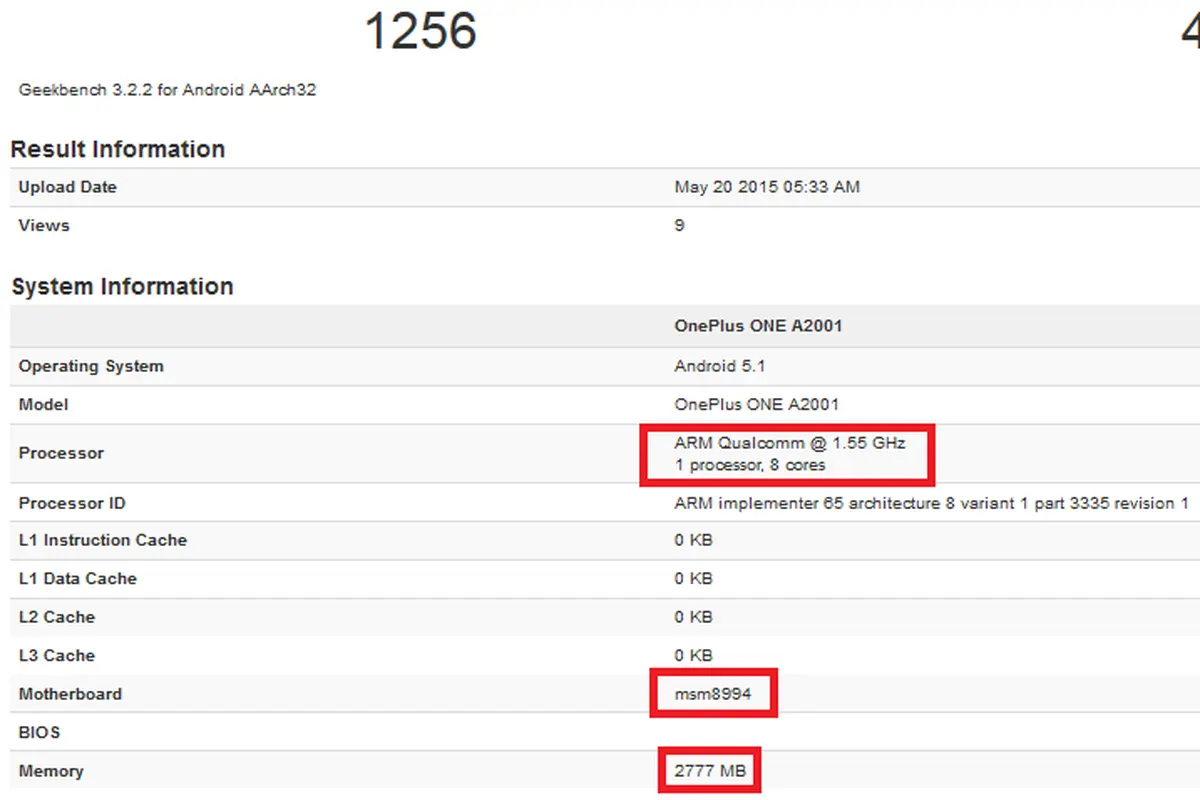Screen dimensions: 1200x800
Task: Click the Model row label
Action: point(43,404)
